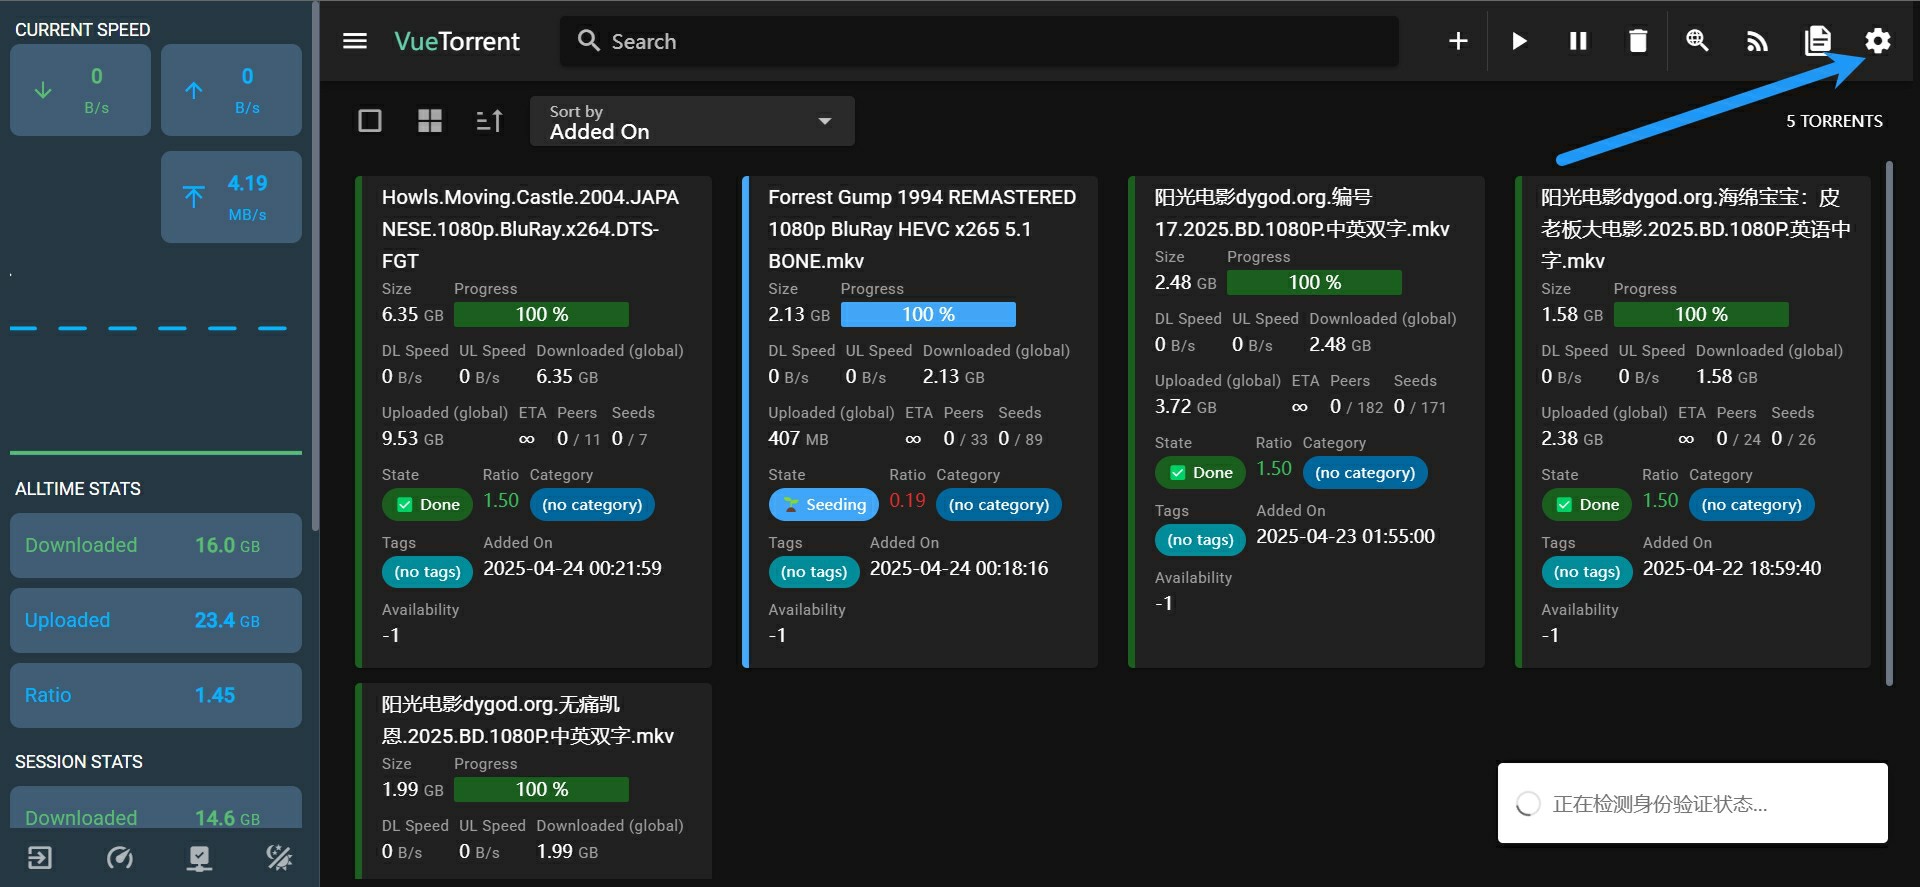1920x887 pixels.
Task: Toggle sort direction order icon
Action: coord(489,121)
